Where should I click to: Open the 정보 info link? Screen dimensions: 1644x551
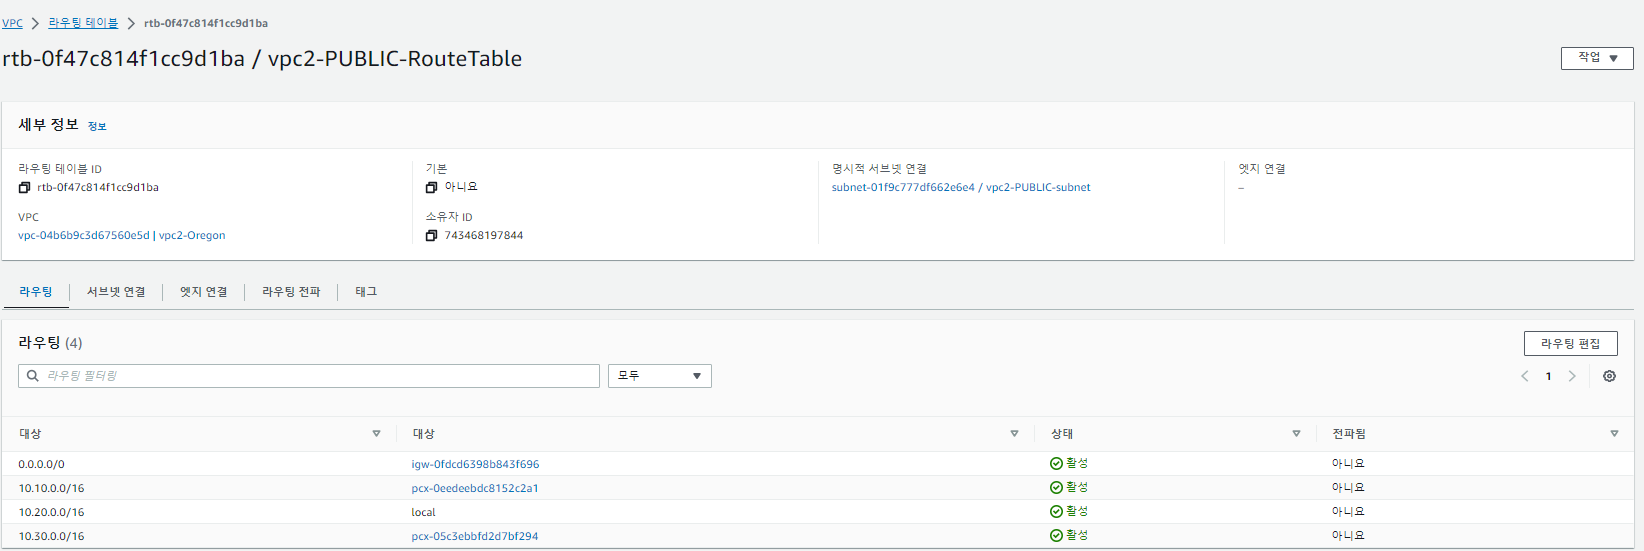pyautogui.click(x=97, y=127)
